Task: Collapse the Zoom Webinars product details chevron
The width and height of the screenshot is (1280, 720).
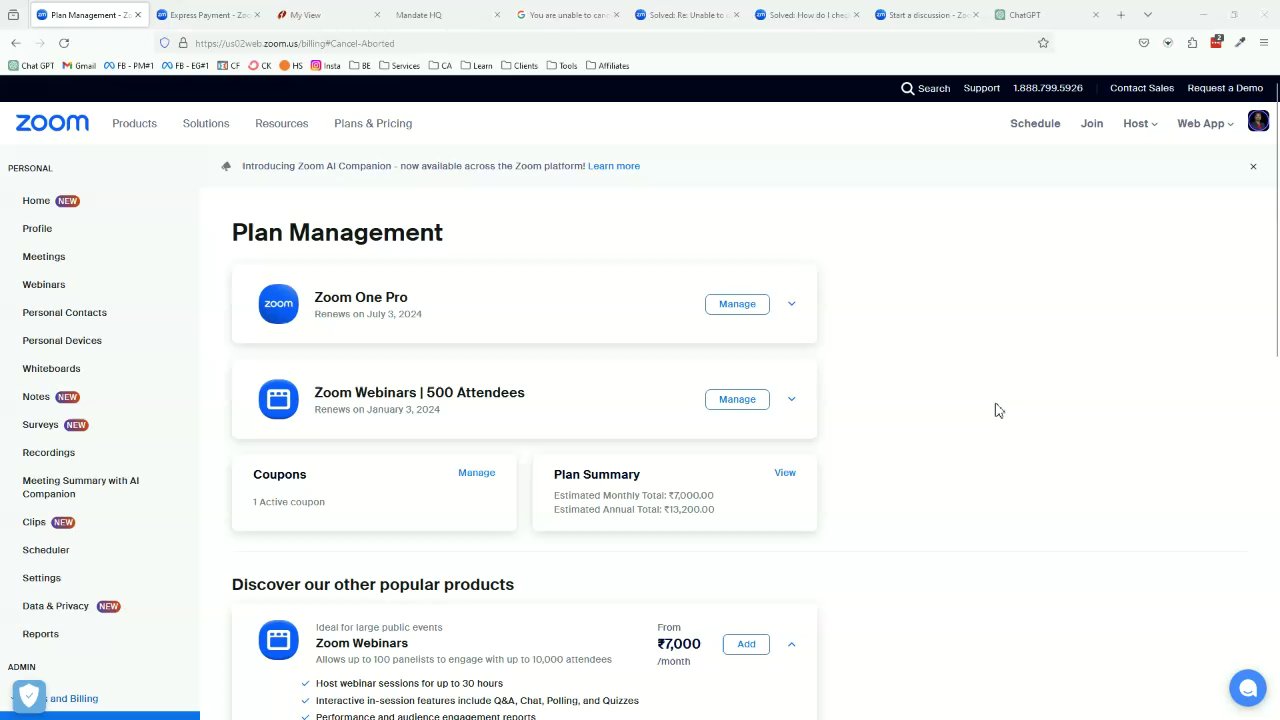Action: [791, 644]
